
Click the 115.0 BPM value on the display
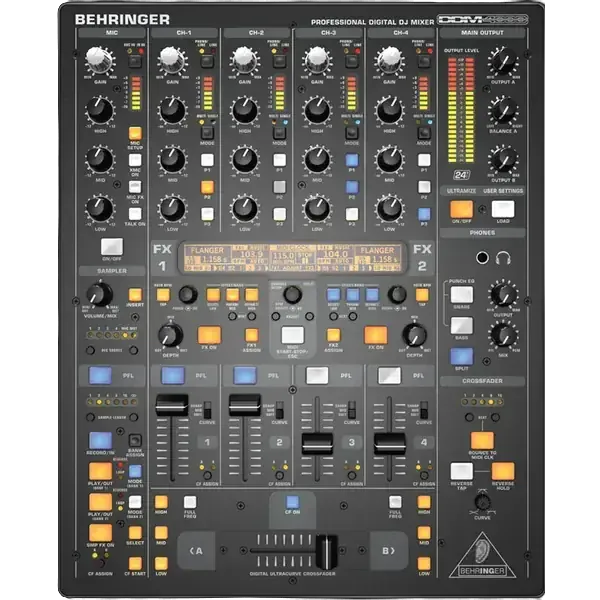(x=283, y=255)
